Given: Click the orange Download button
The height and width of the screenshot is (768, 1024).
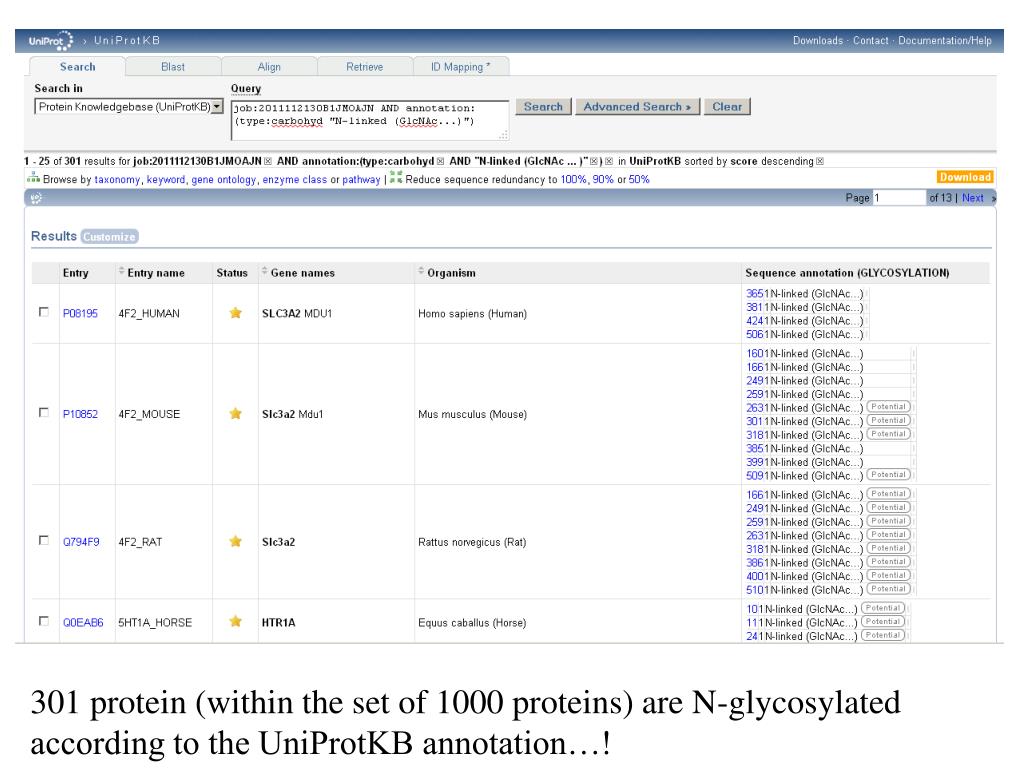Looking at the screenshot, I should (965, 177).
